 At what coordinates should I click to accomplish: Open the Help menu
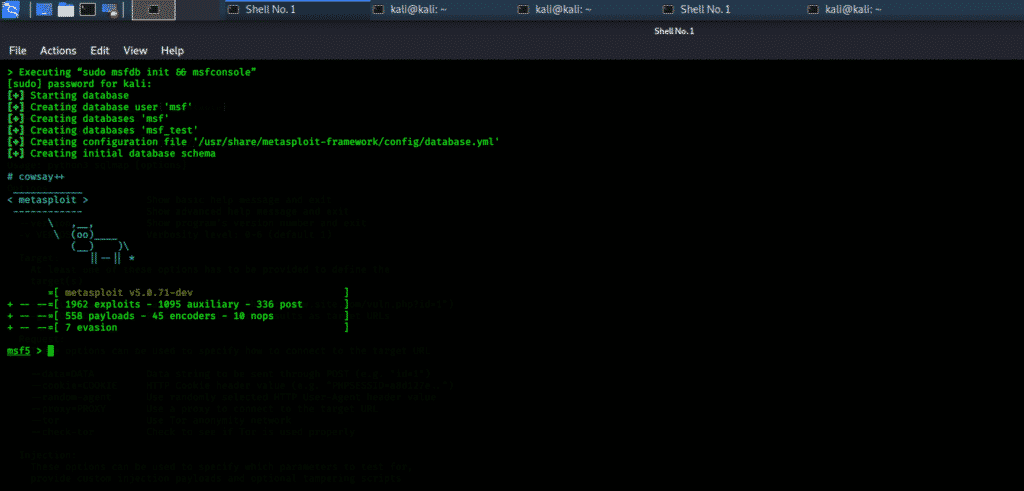(x=172, y=50)
